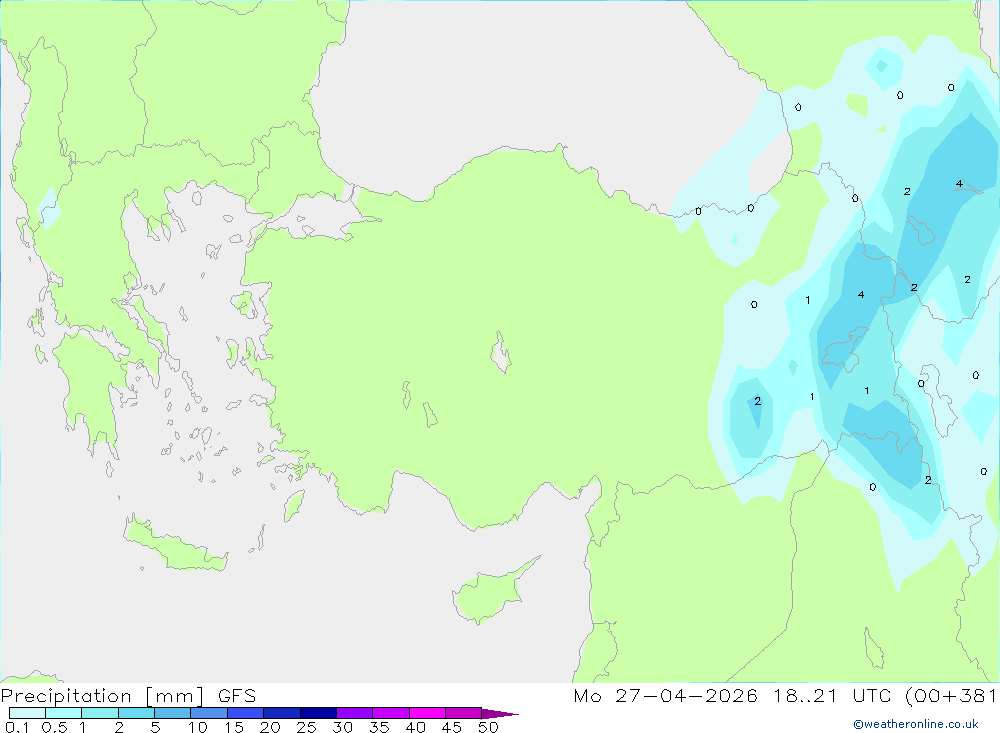Pick the 15–20 mm legend color swatch

coord(246,713)
